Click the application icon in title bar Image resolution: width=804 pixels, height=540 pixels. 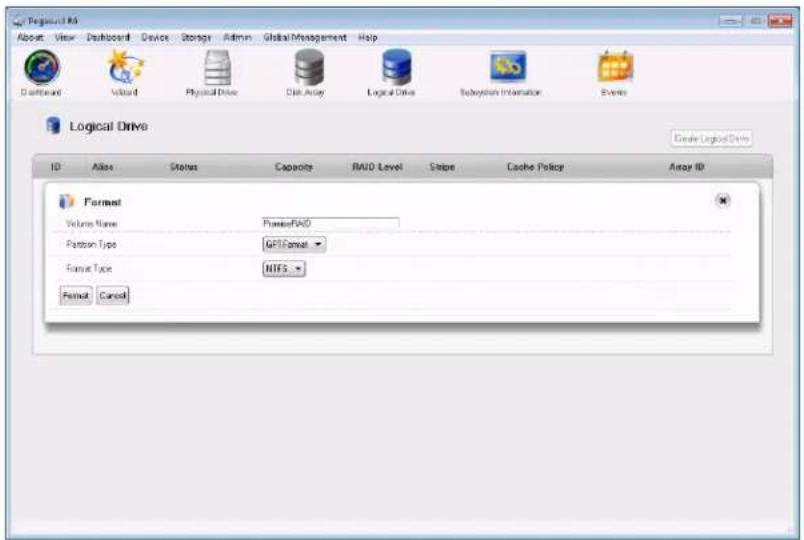[x=19, y=21]
